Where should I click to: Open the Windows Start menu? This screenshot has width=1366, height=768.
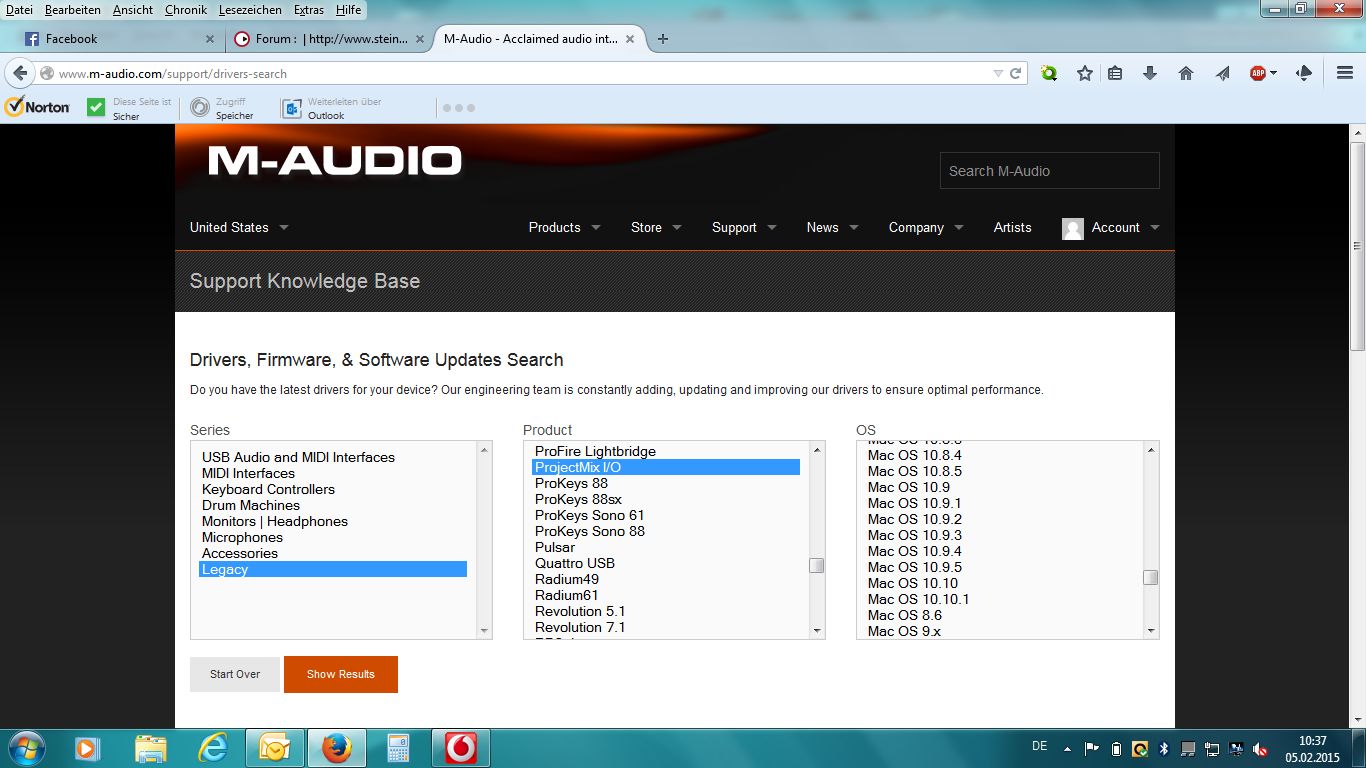(25, 747)
